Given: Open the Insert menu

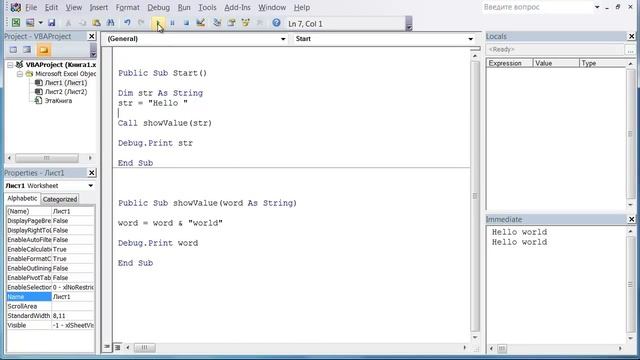Looking at the screenshot, I should 98,7.
